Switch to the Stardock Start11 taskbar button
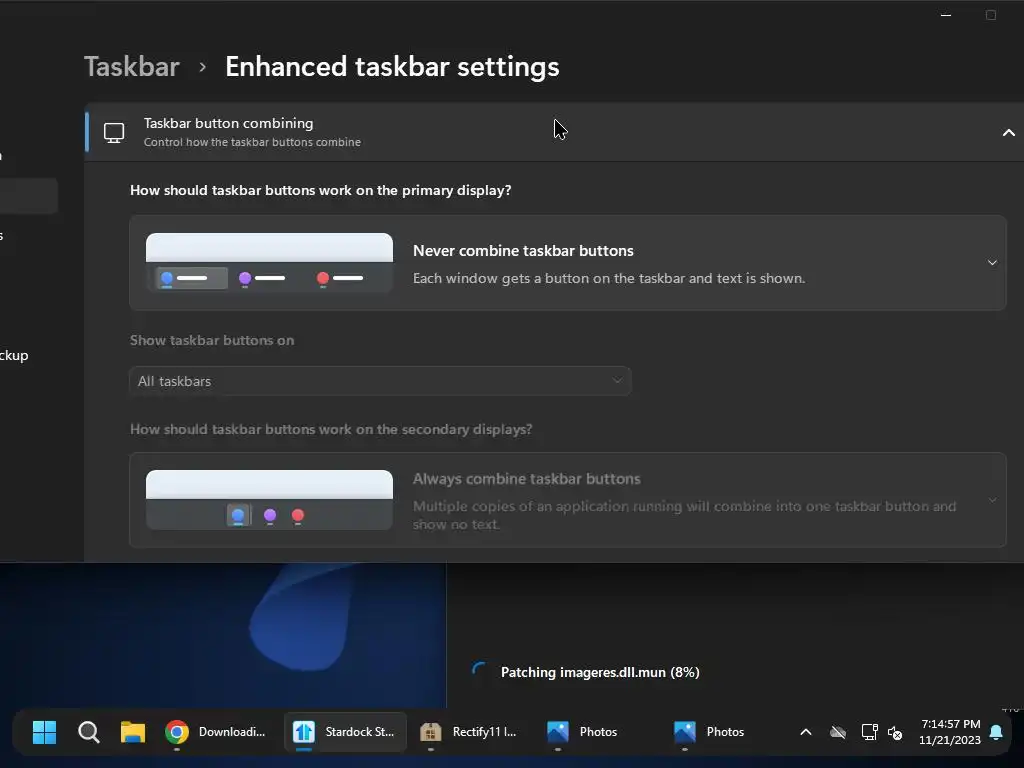1024x768 pixels. click(x=345, y=732)
